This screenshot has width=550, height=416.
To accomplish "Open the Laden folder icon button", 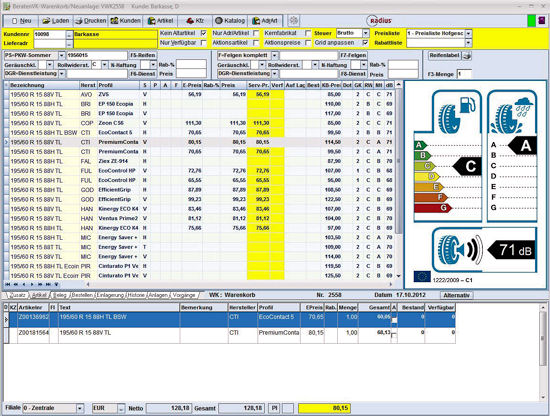I will tap(46, 21).
